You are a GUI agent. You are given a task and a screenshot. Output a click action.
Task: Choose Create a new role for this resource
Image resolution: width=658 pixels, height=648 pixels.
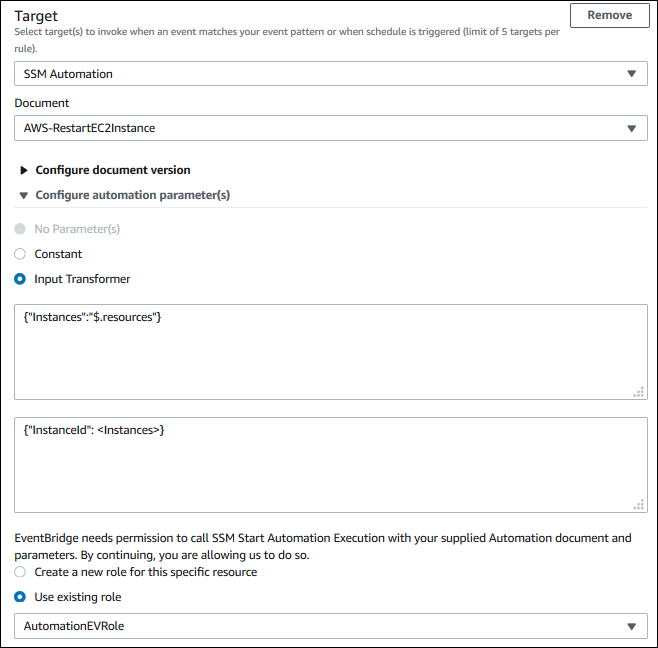tap(20, 572)
